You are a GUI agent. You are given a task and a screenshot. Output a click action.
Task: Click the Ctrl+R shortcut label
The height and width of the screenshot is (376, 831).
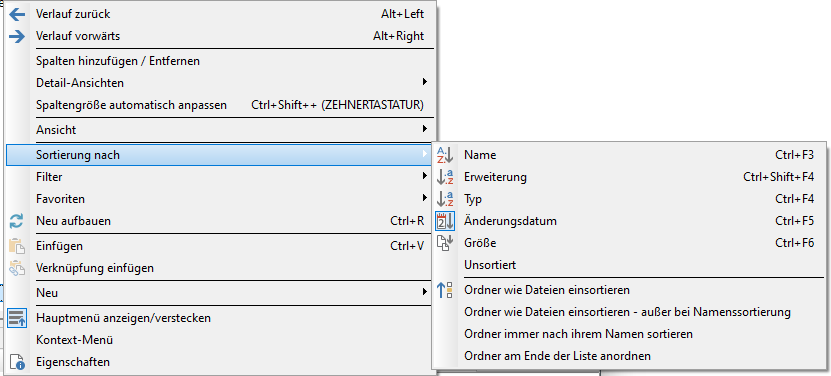(407, 221)
